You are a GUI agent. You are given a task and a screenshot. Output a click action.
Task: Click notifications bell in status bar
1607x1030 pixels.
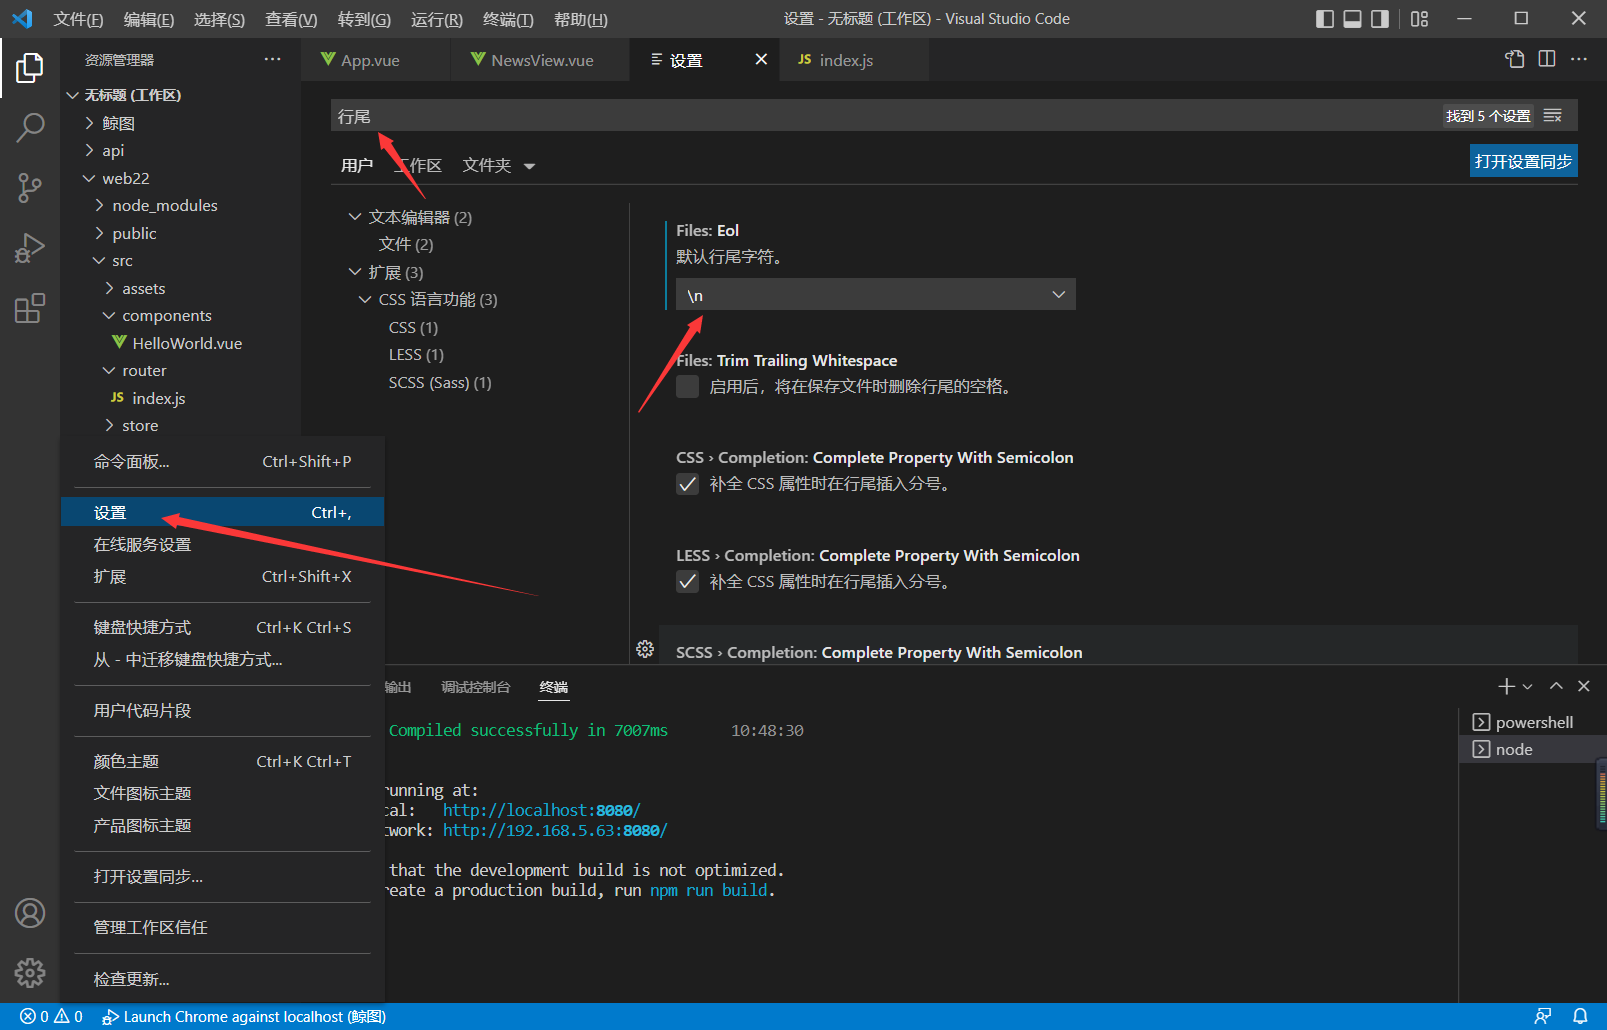click(1580, 1017)
